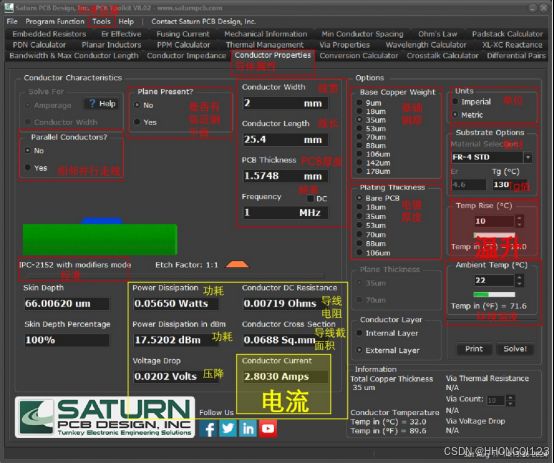This screenshot has height=463, width=554.
Task: Click the Temp Rise slider bar
Action: [x=494, y=235]
